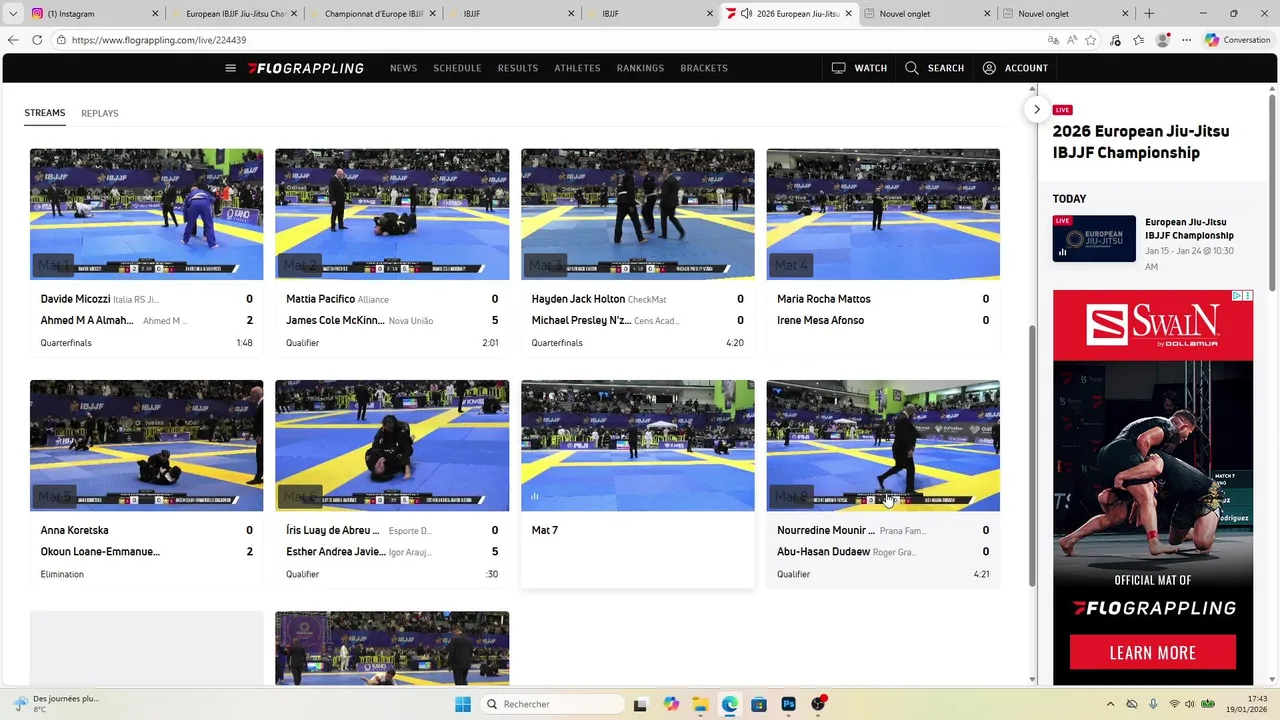Mute the 2026 European Jiu-Jitsu tab audio
This screenshot has width=1280, height=720.
pos(746,14)
